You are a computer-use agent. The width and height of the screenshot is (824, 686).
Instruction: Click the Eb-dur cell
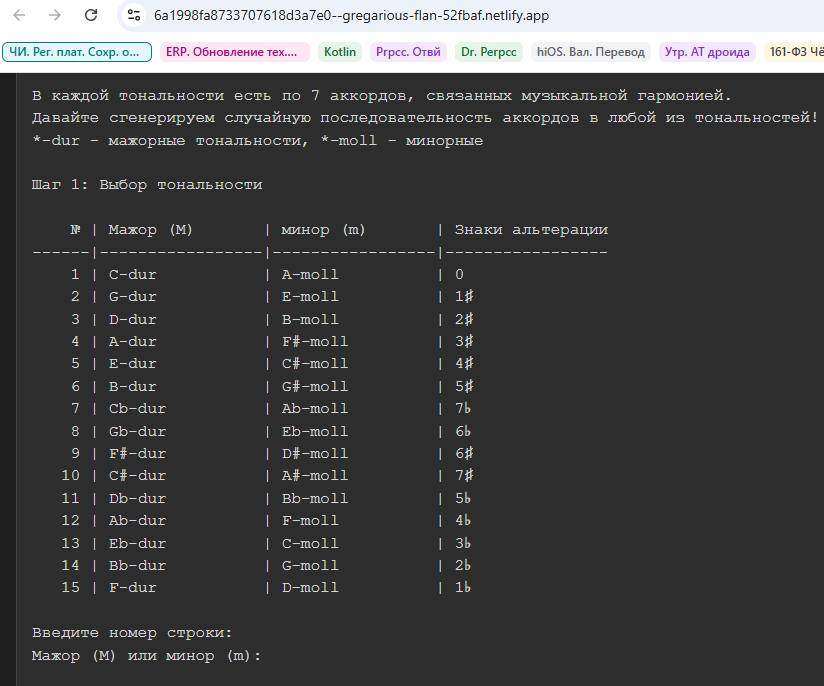click(137, 544)
